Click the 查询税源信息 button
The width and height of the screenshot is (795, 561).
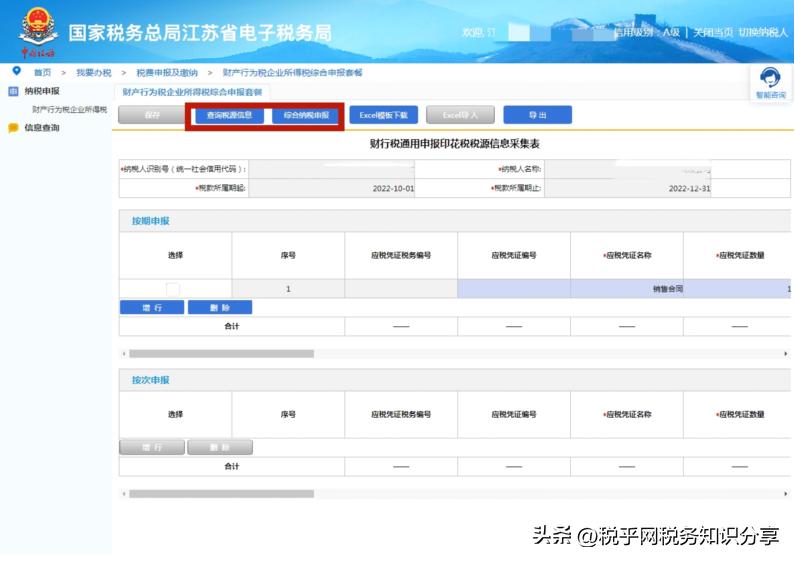[230, 115]
